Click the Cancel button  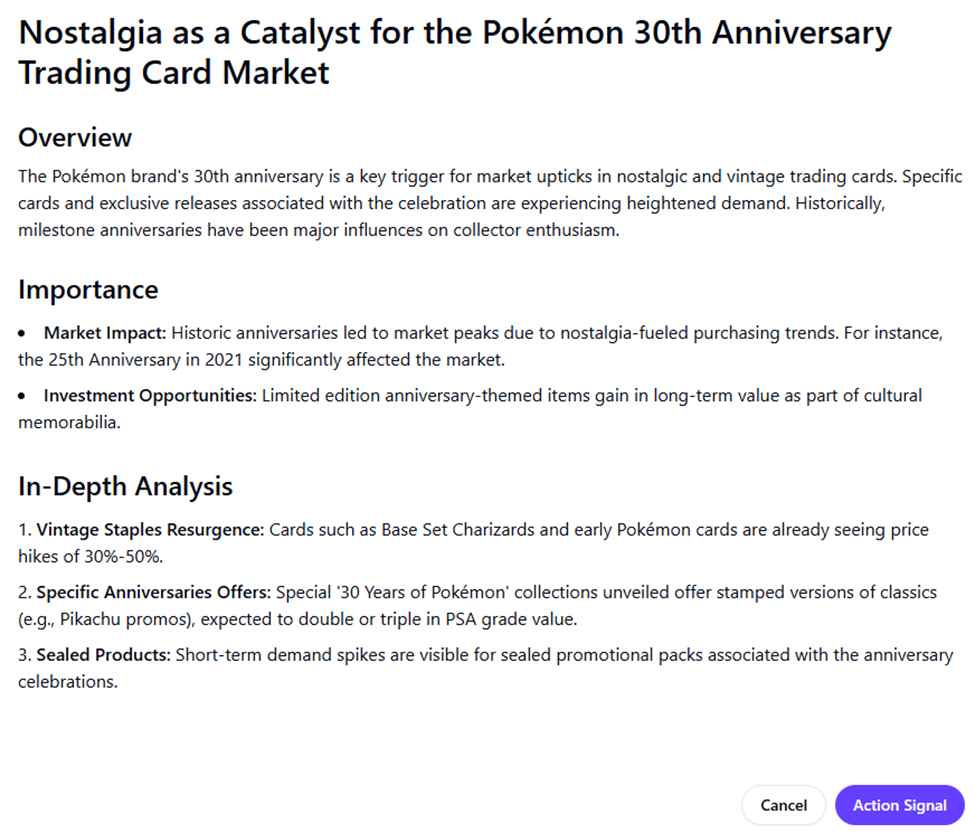pos(783,805)
